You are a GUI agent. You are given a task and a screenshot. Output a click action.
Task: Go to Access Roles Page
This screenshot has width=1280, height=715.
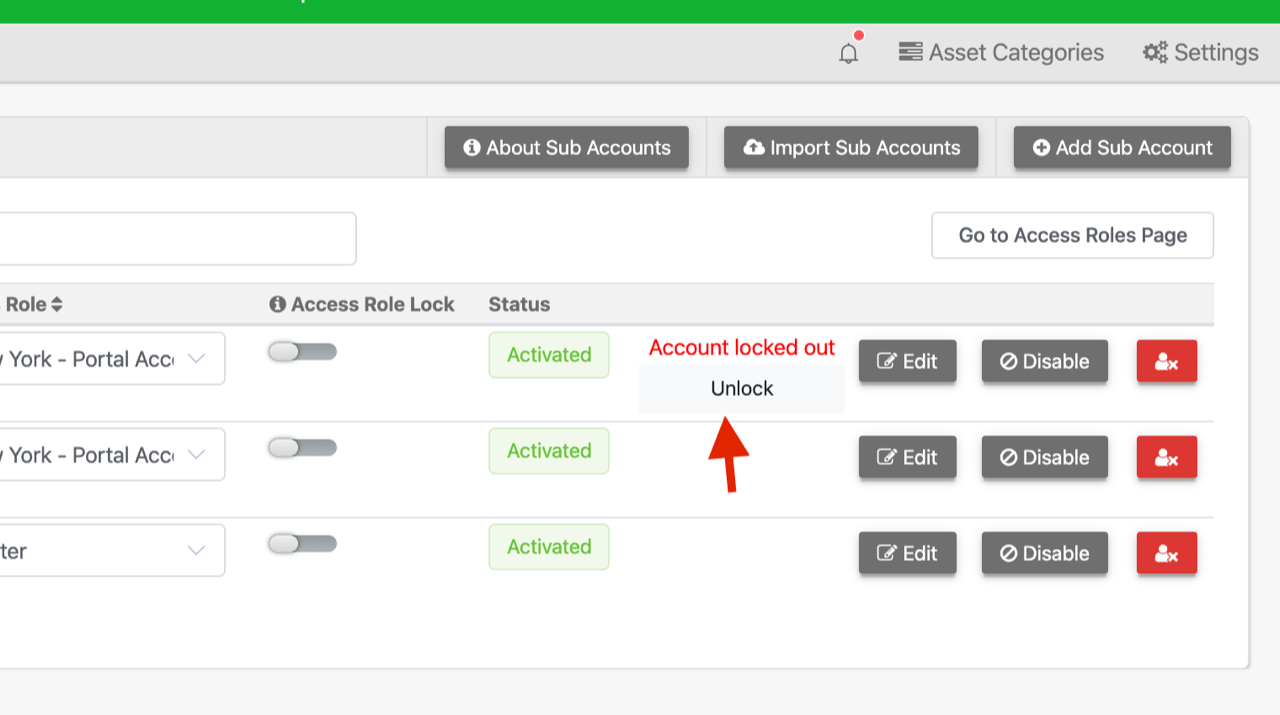(x=1072, y=235)
